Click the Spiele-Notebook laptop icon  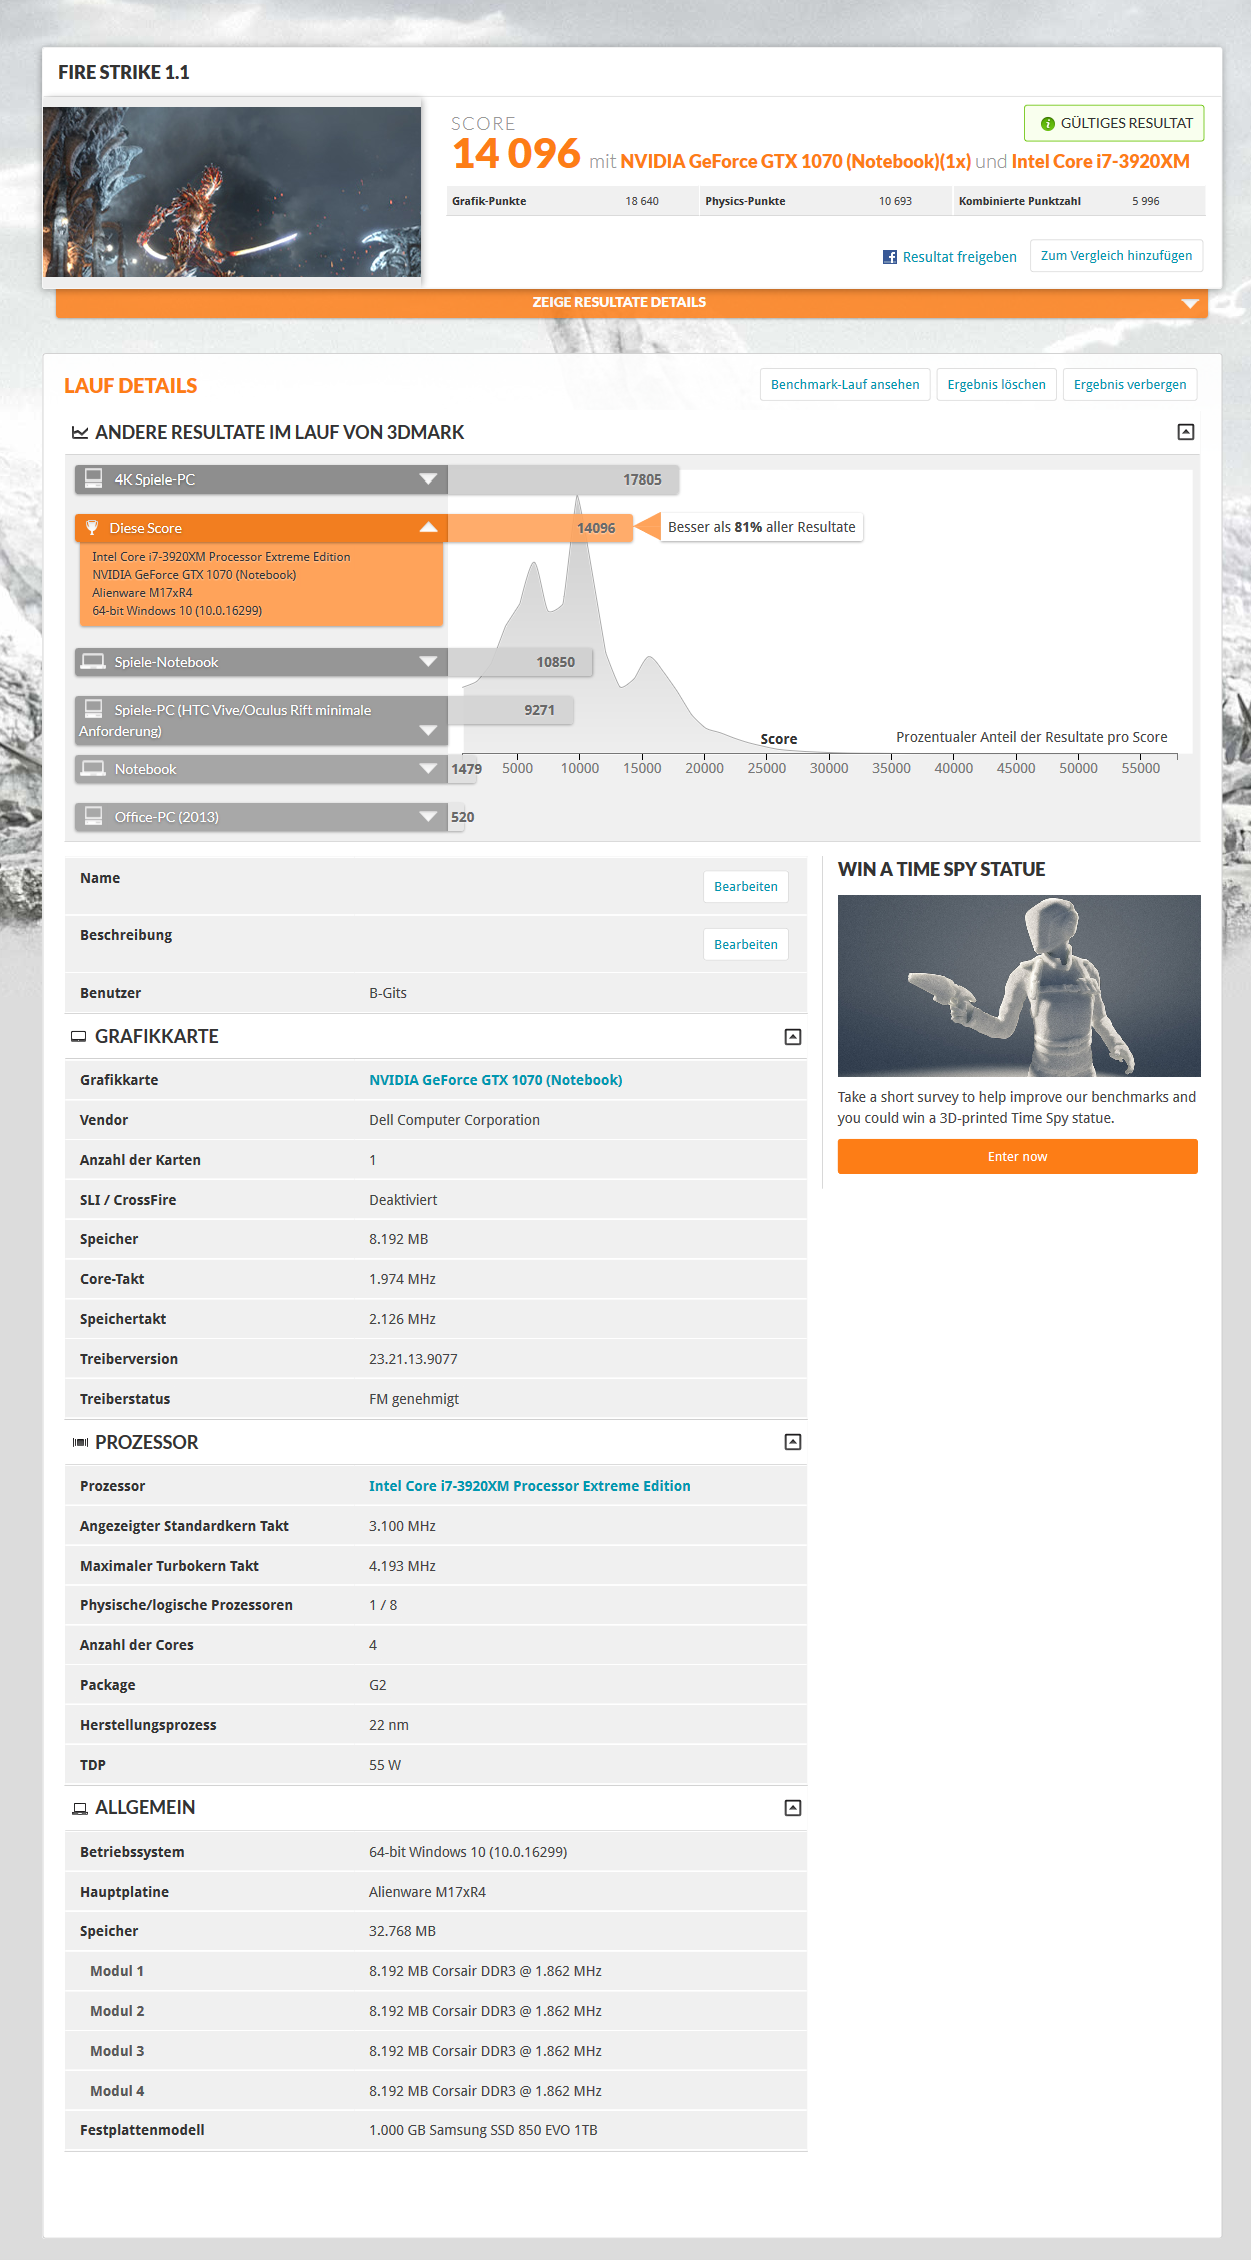coord(93,661)
